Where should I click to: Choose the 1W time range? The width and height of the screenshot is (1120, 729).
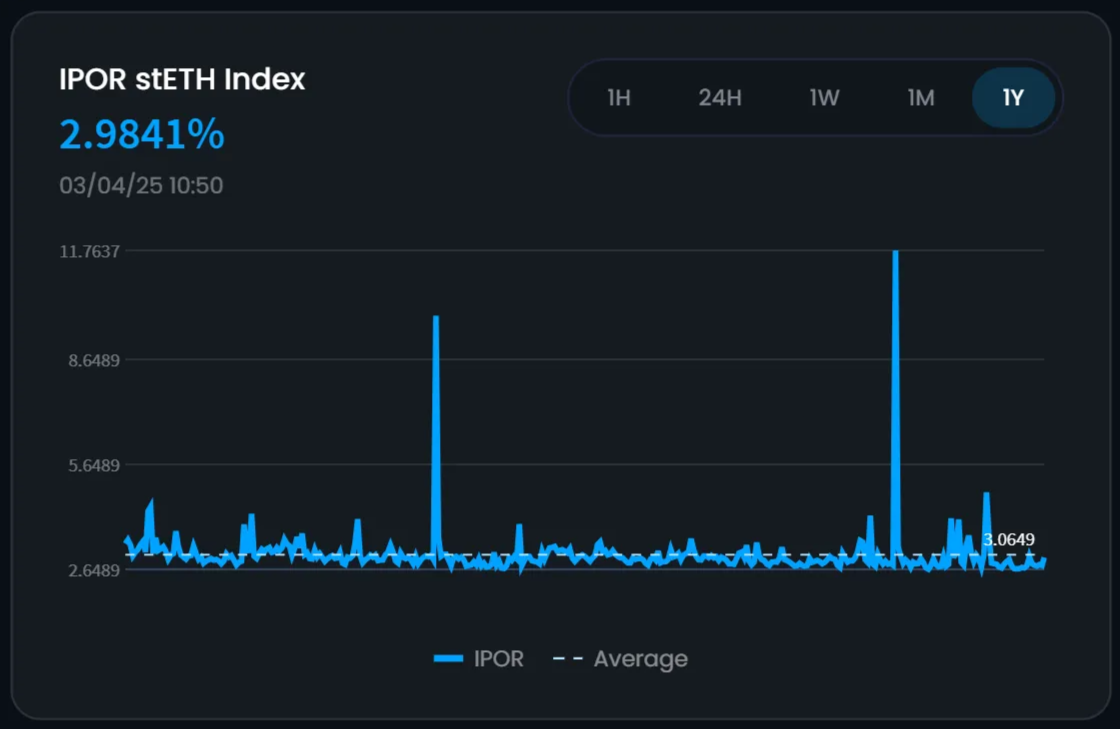[824, 98]
